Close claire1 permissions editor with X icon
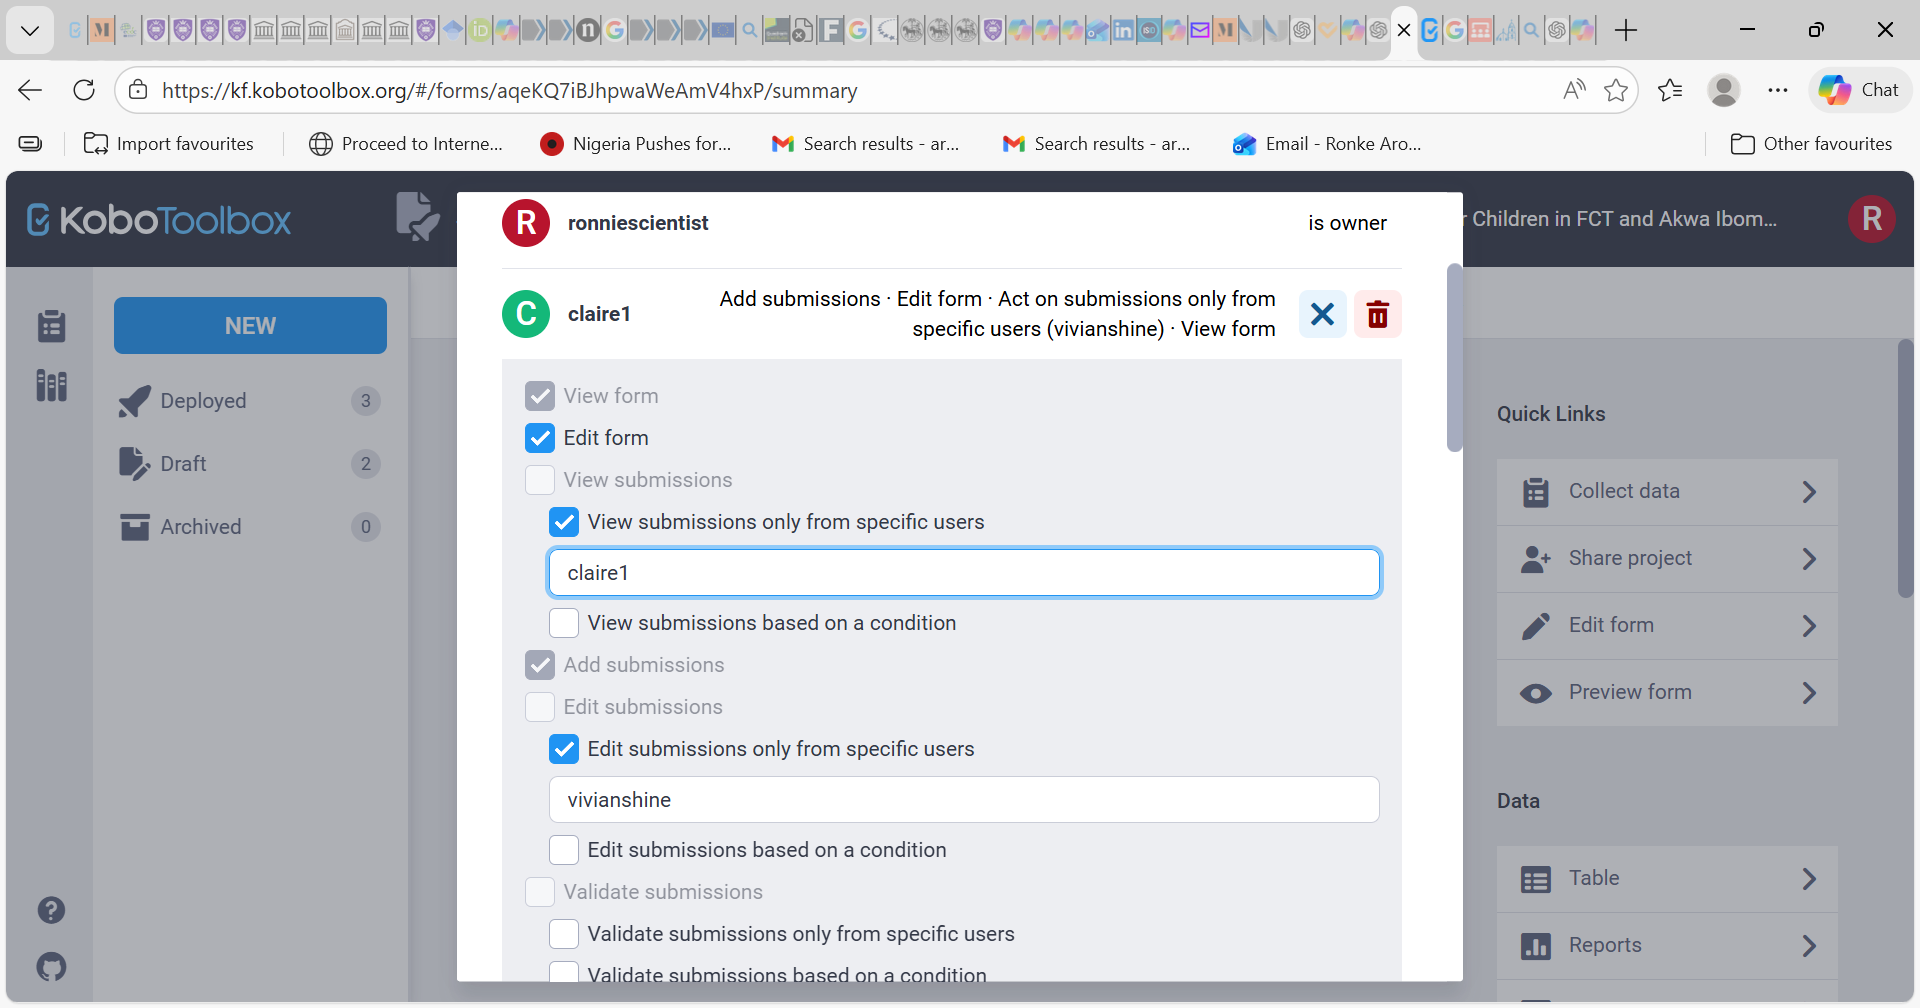Viewport: 1920px width, 1008px height. pos(1322,314)
